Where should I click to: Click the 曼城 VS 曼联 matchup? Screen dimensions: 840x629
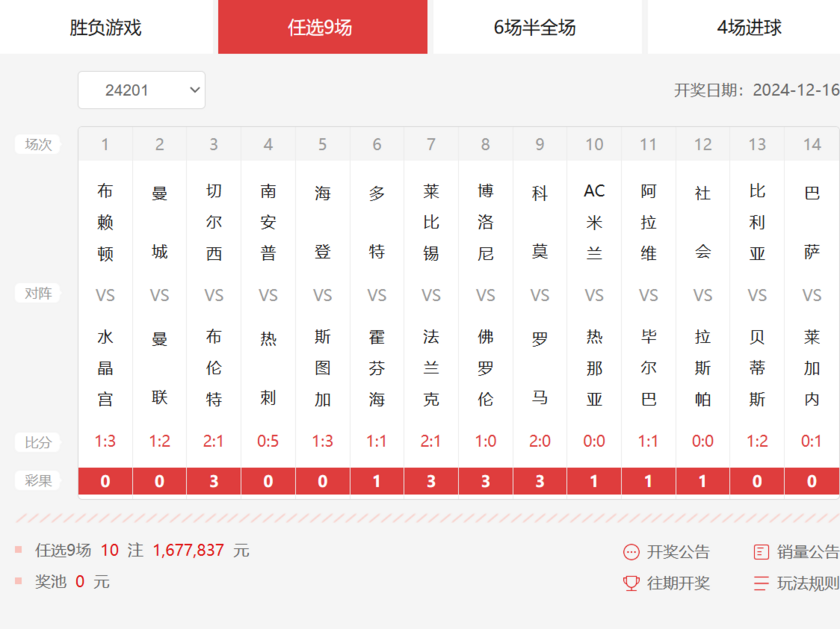(x=160, y=295)
